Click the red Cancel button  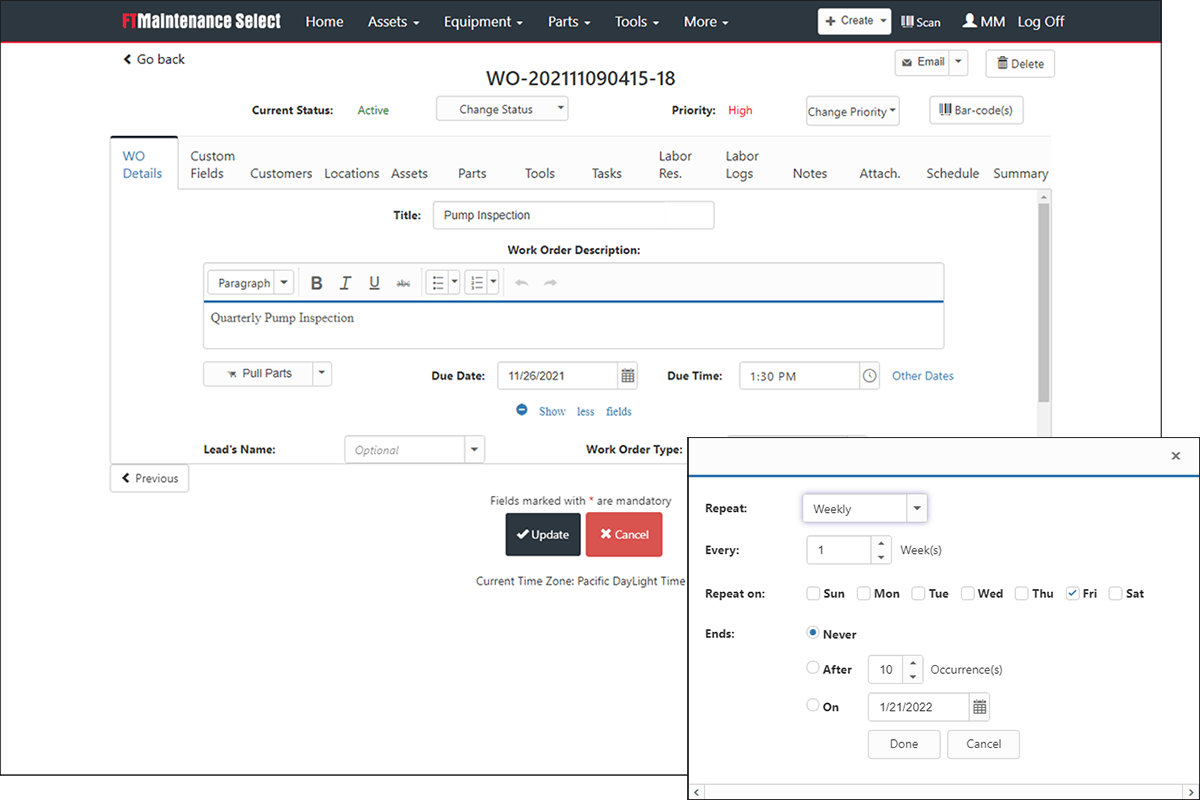624,534
